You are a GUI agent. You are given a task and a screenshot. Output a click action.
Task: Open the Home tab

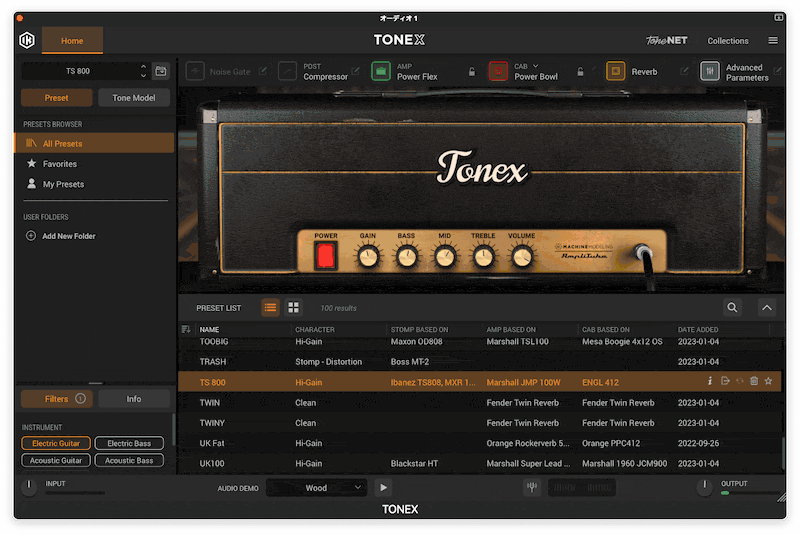click(x=72, y=41)
